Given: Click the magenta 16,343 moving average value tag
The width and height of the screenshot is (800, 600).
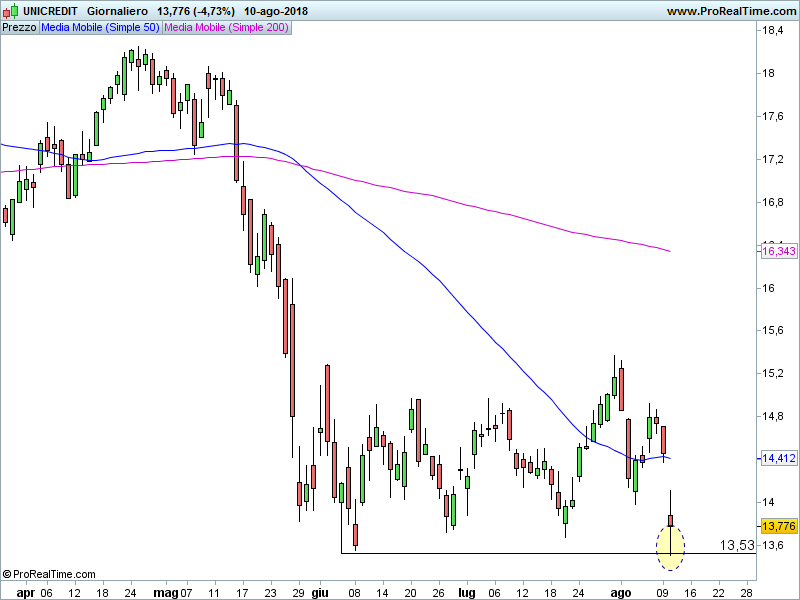Looking at the screenshot, I should (779, 251).
